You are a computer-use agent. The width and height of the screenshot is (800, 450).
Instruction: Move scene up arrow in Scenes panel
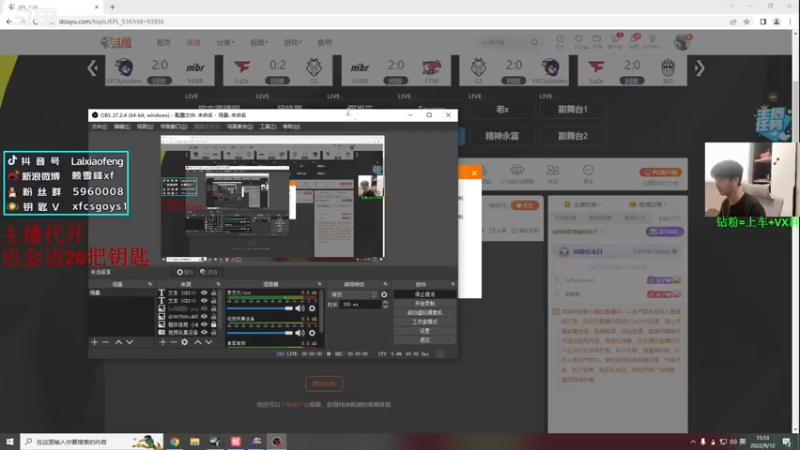pos(118,342)
